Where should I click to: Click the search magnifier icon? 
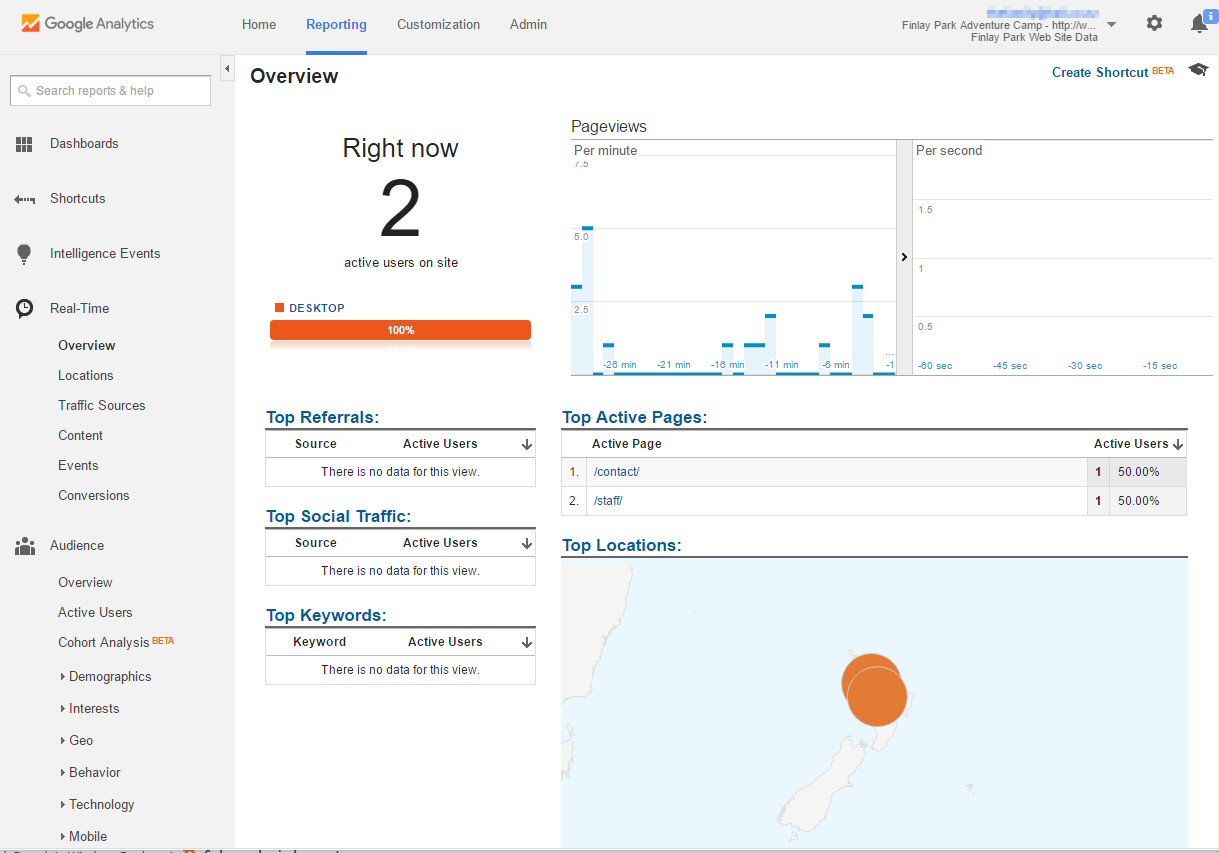point(24,91)
